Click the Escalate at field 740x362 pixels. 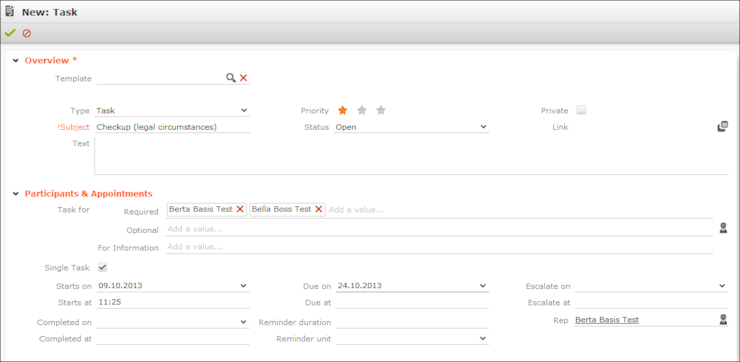pos(651,302)
